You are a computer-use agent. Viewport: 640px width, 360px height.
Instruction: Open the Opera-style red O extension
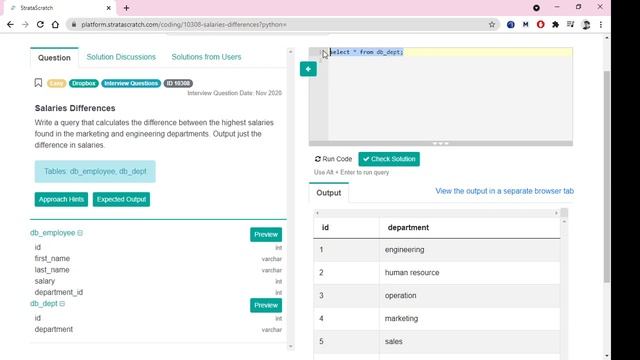(540, 24)
